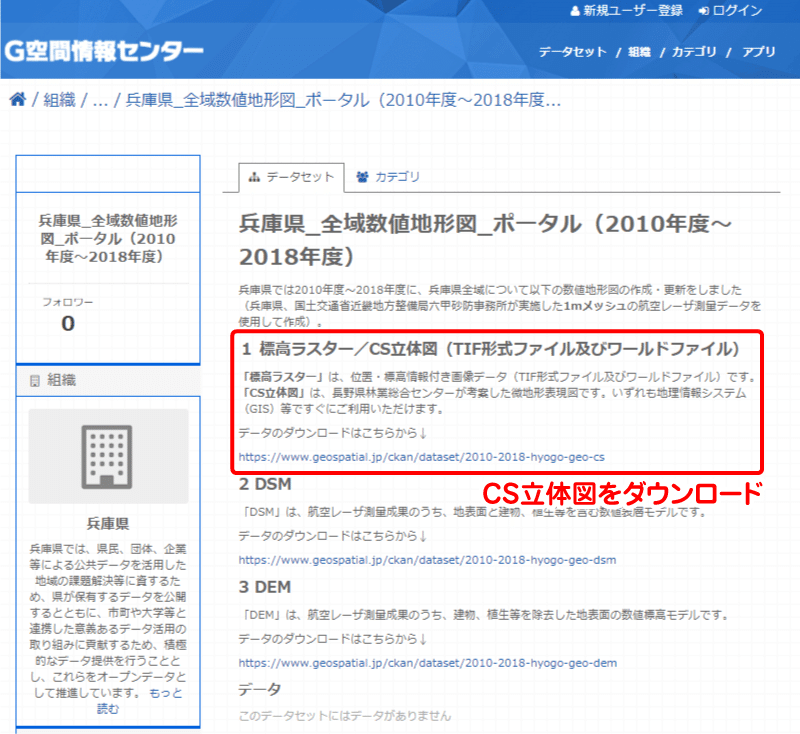Click the 3 DEM heading
The width and height of the screenshot is (800, 734).
[265, 587]
